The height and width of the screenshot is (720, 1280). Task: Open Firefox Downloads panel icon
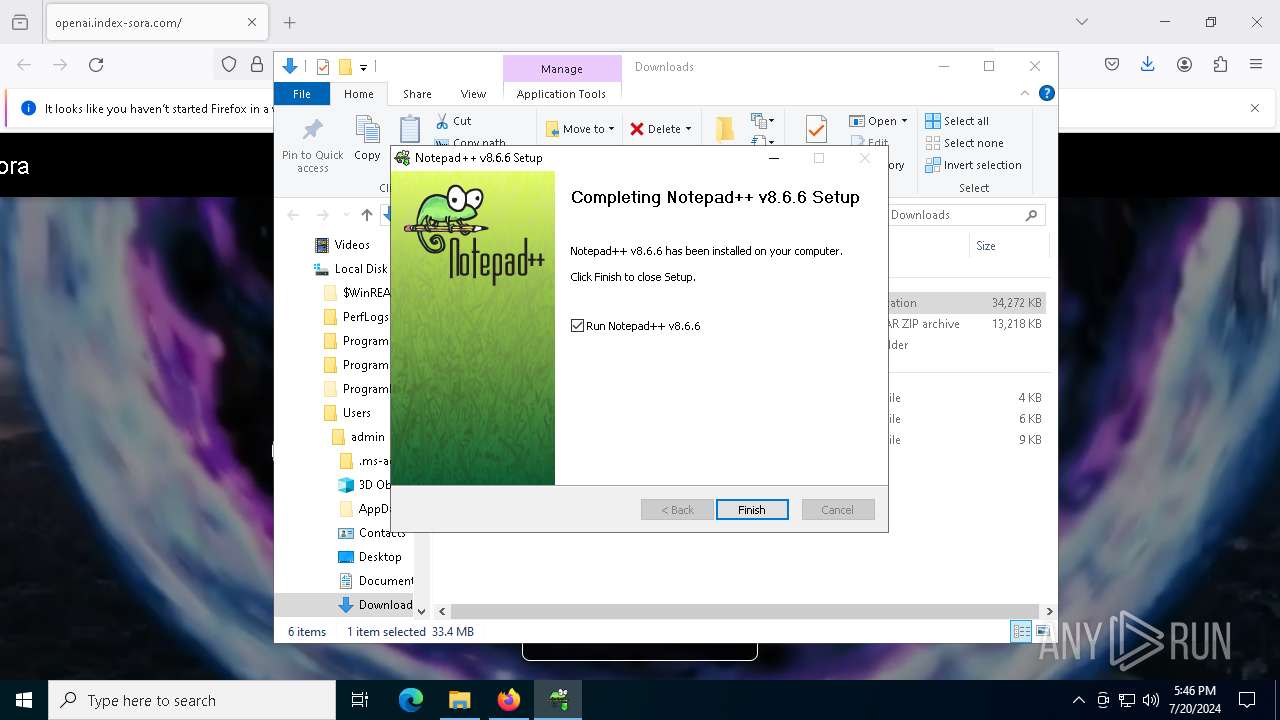1148,65
